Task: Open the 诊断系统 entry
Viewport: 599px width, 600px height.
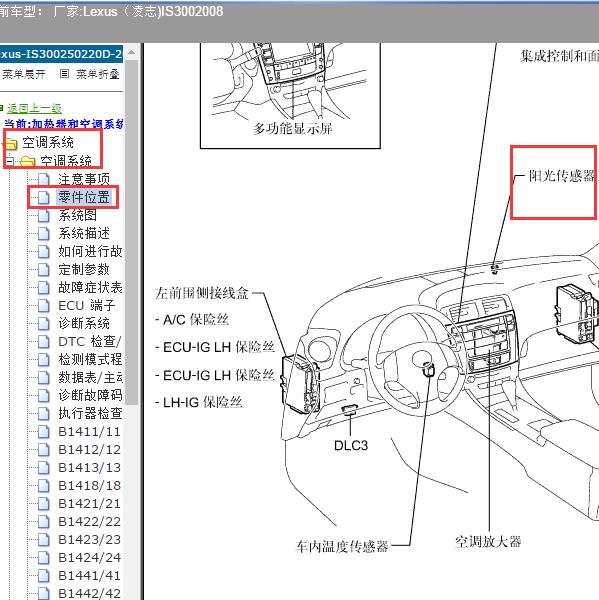Action: [x=84, y=323]
